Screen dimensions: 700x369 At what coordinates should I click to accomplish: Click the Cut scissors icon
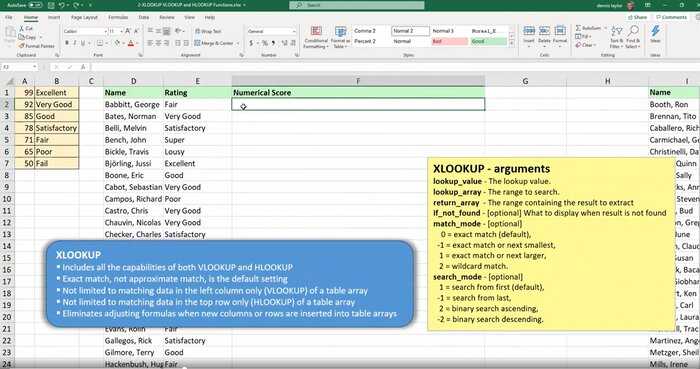click(x=21, y=29)
